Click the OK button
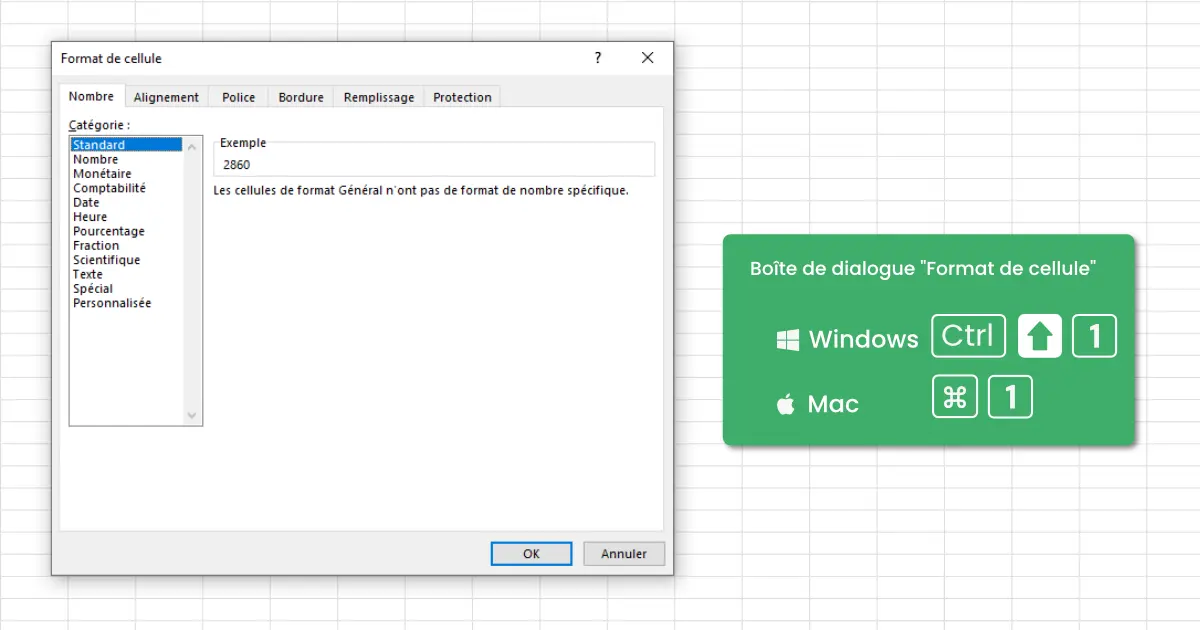 click(531, 554)
